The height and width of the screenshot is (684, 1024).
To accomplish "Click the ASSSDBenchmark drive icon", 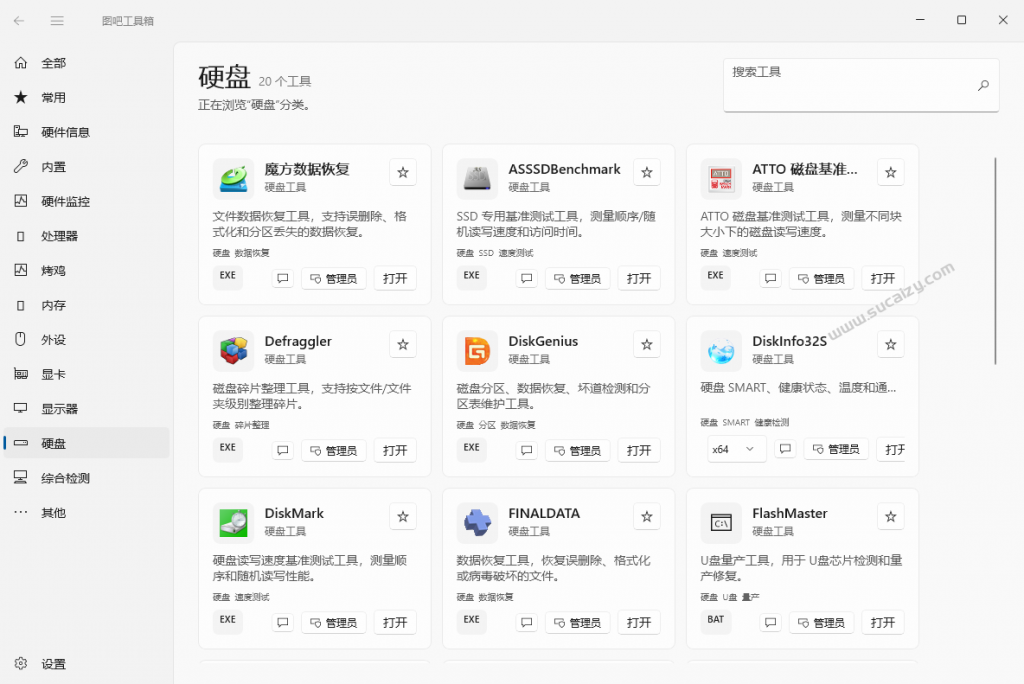I will (x=477, y=178).
